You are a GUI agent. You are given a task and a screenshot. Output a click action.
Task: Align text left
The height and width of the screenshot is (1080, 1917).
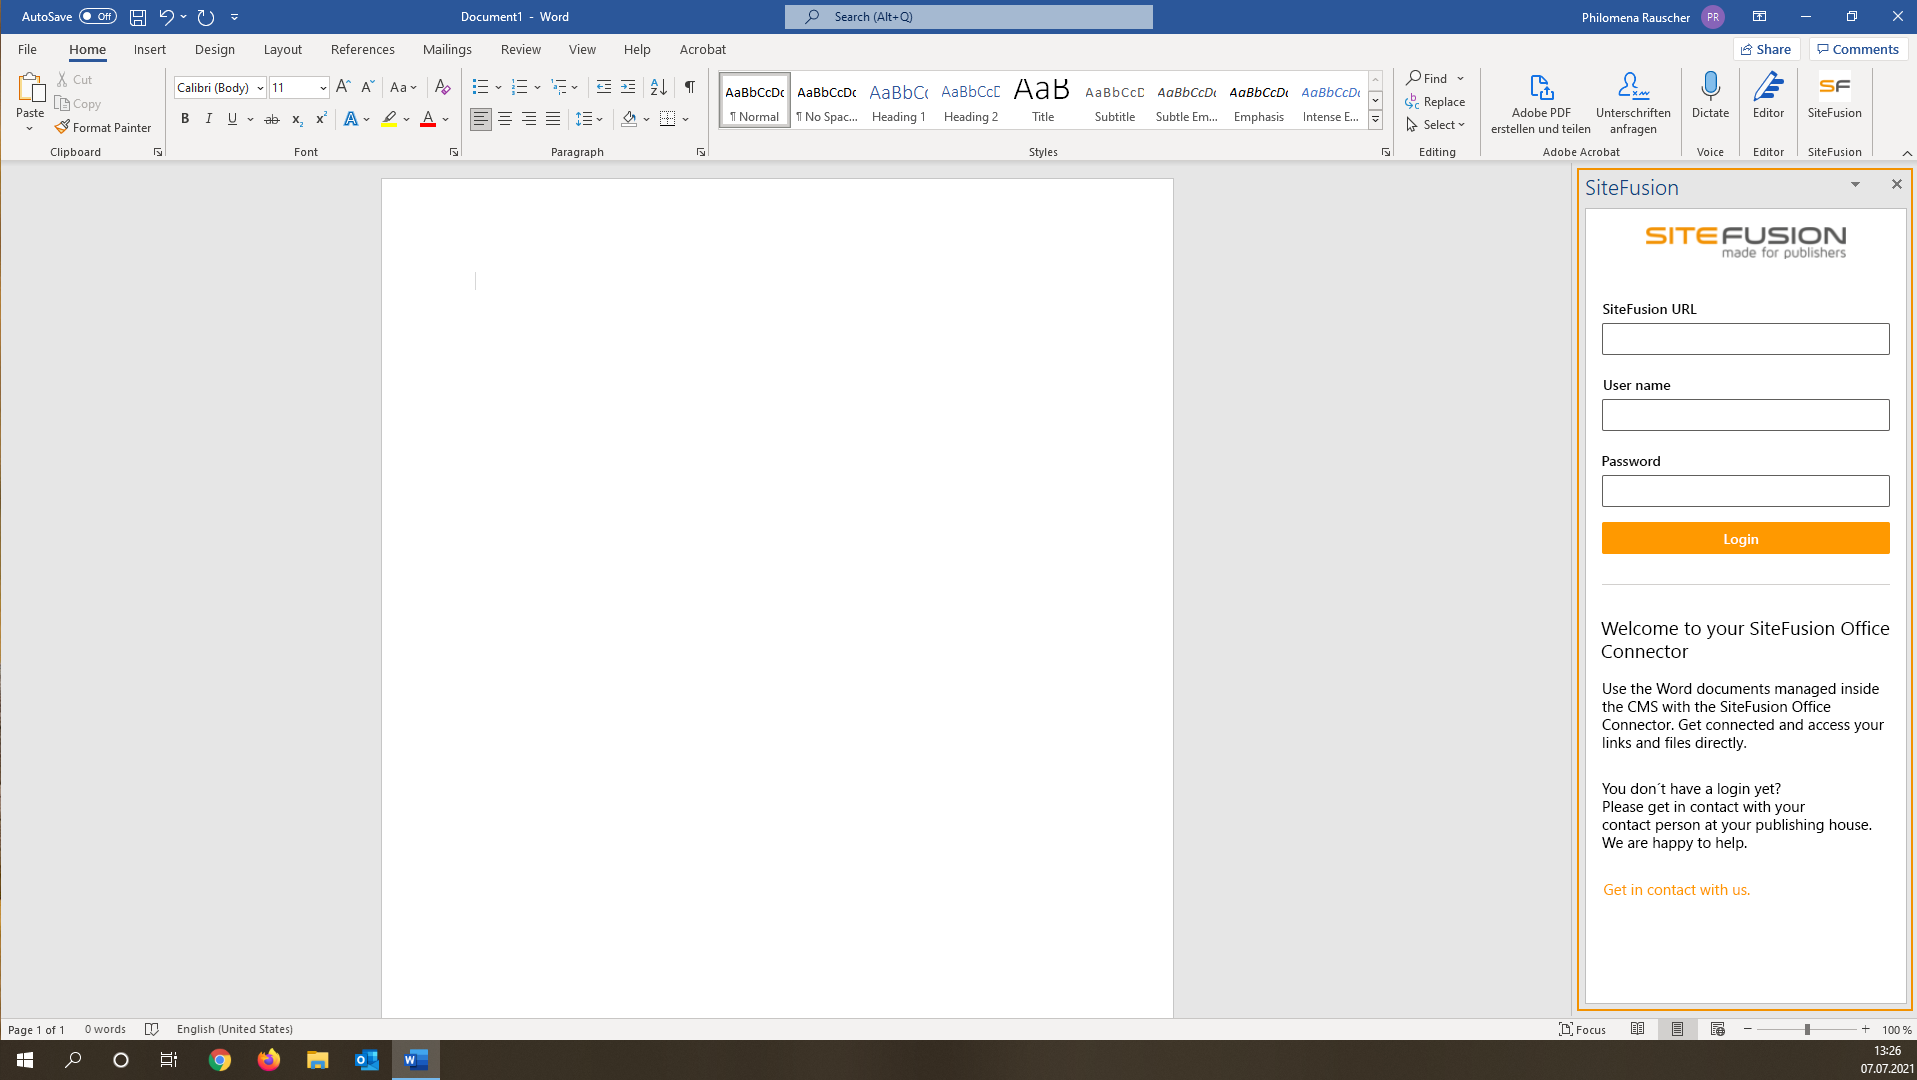(x=481, y=119)
